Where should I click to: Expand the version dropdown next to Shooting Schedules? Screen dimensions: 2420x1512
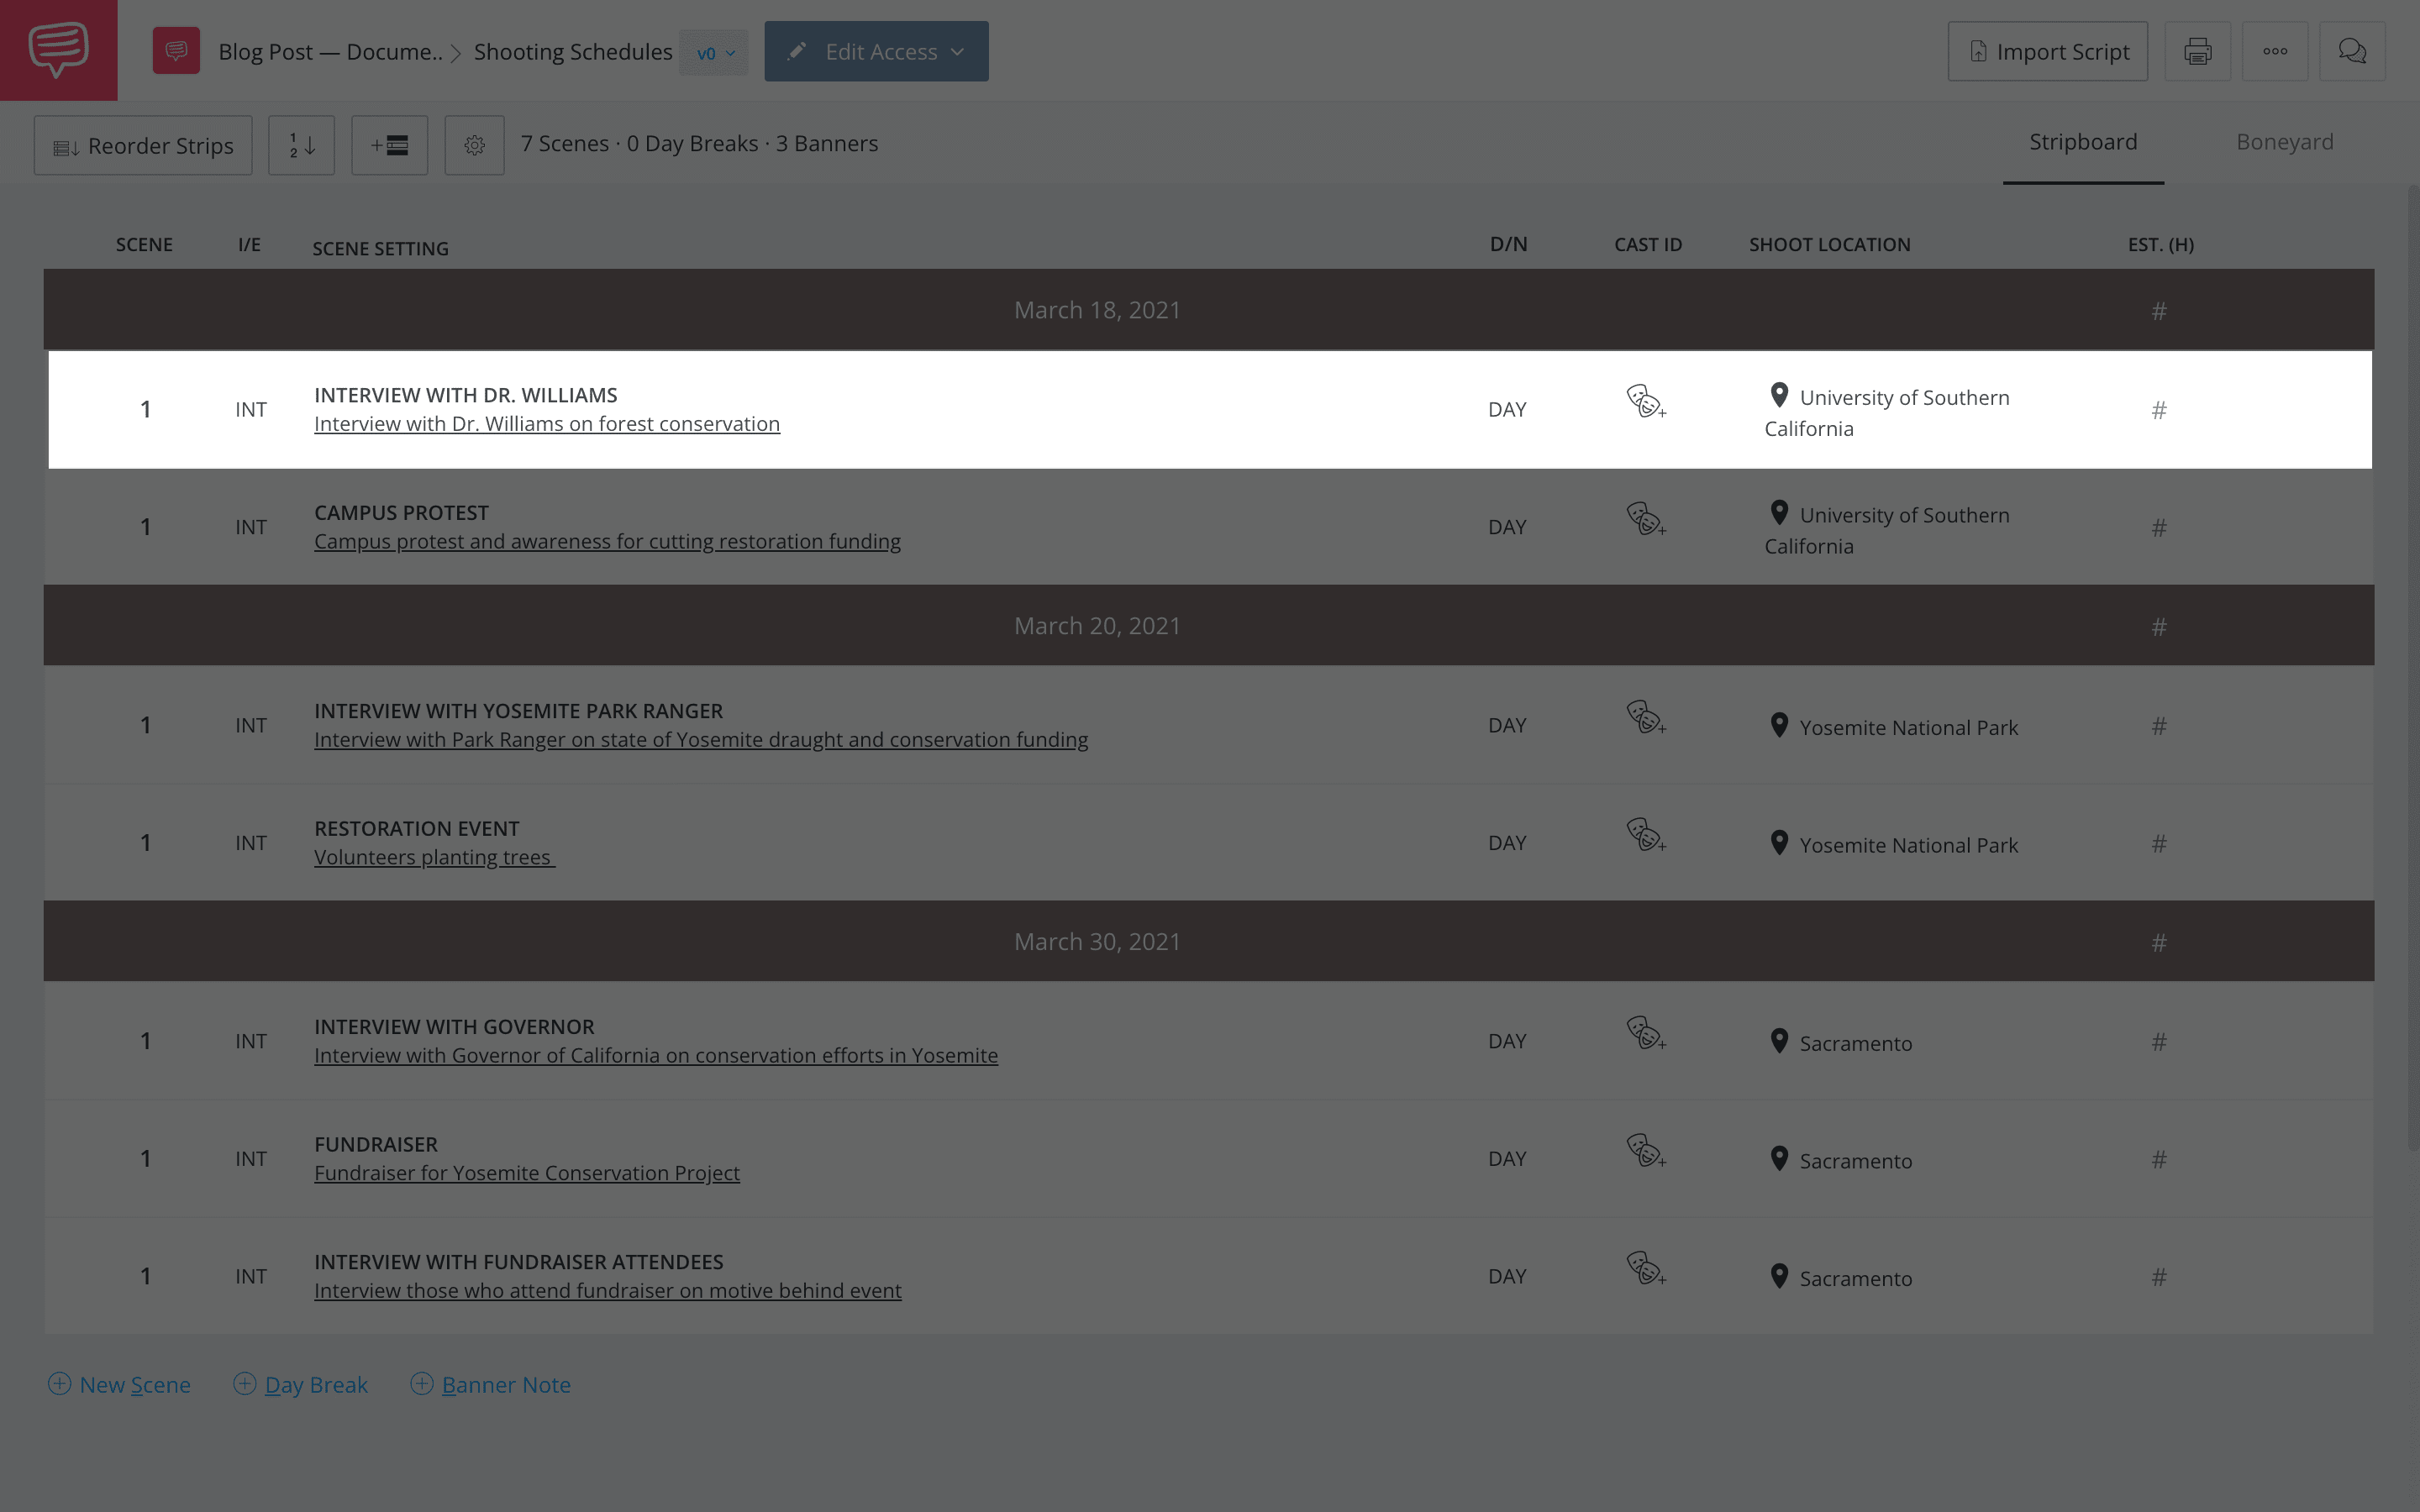point(713,50)
